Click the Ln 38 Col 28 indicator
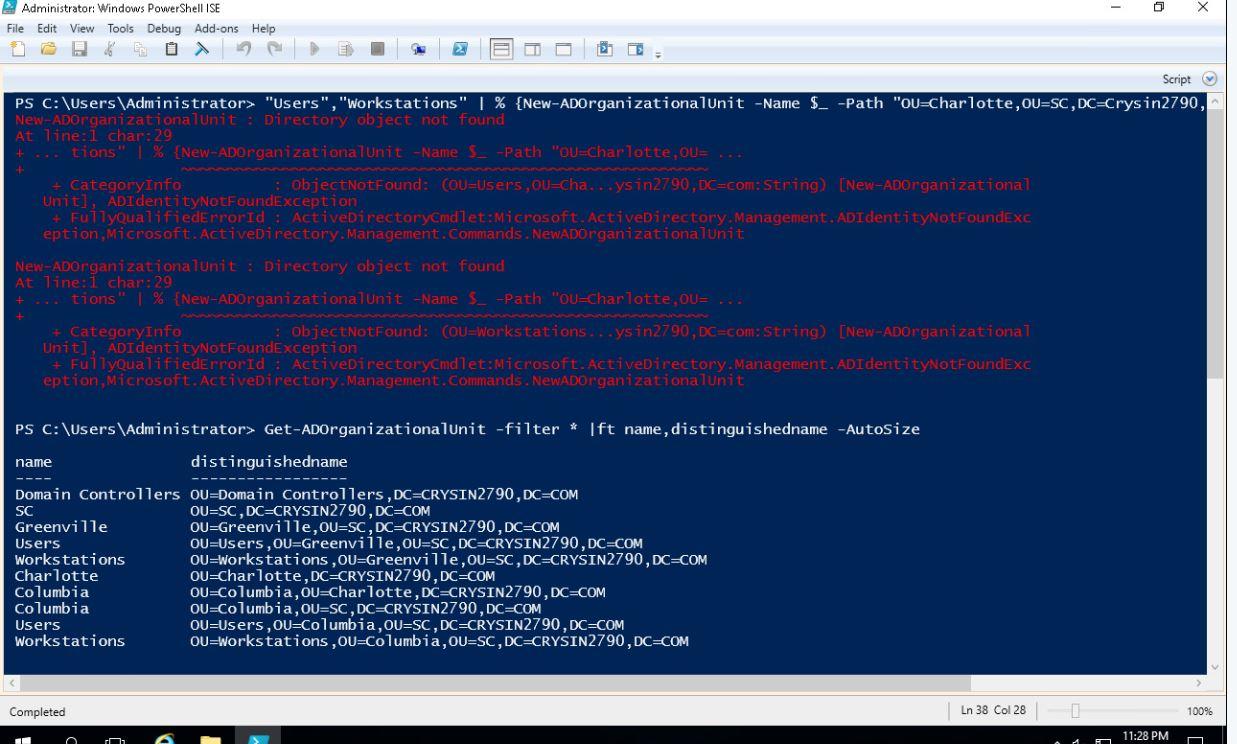The height and width of the screenshot is (744, 1237). (x=991, y=712)
